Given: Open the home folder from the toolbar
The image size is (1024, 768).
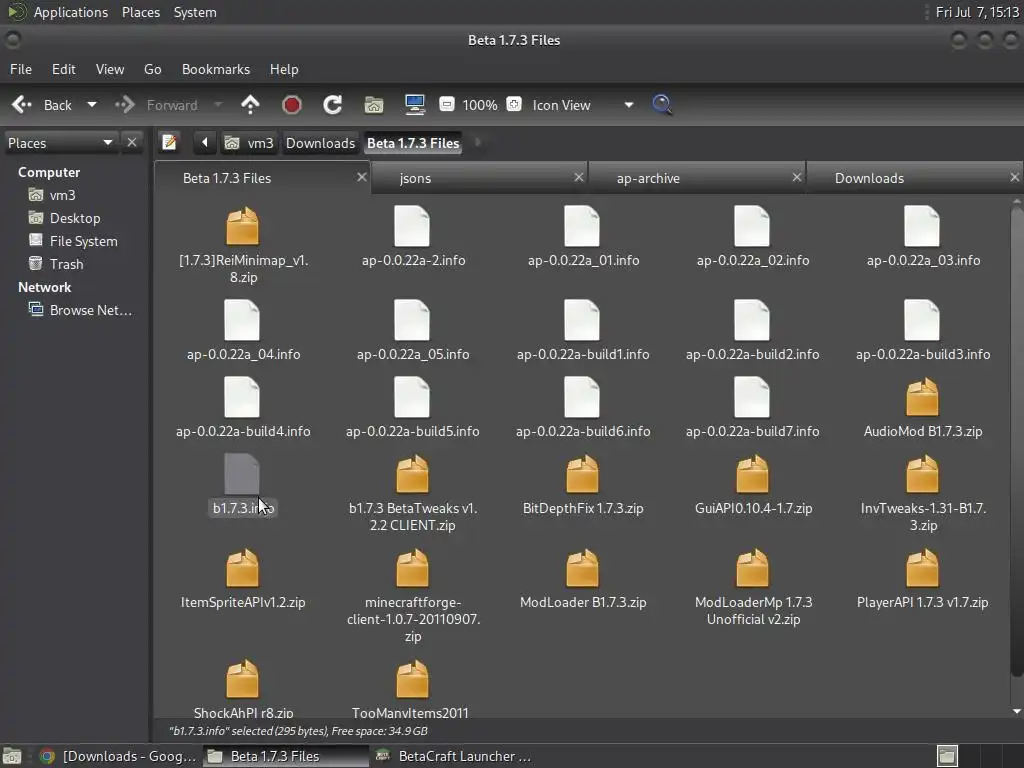Looking at the screenshot, I should (374, 104).
